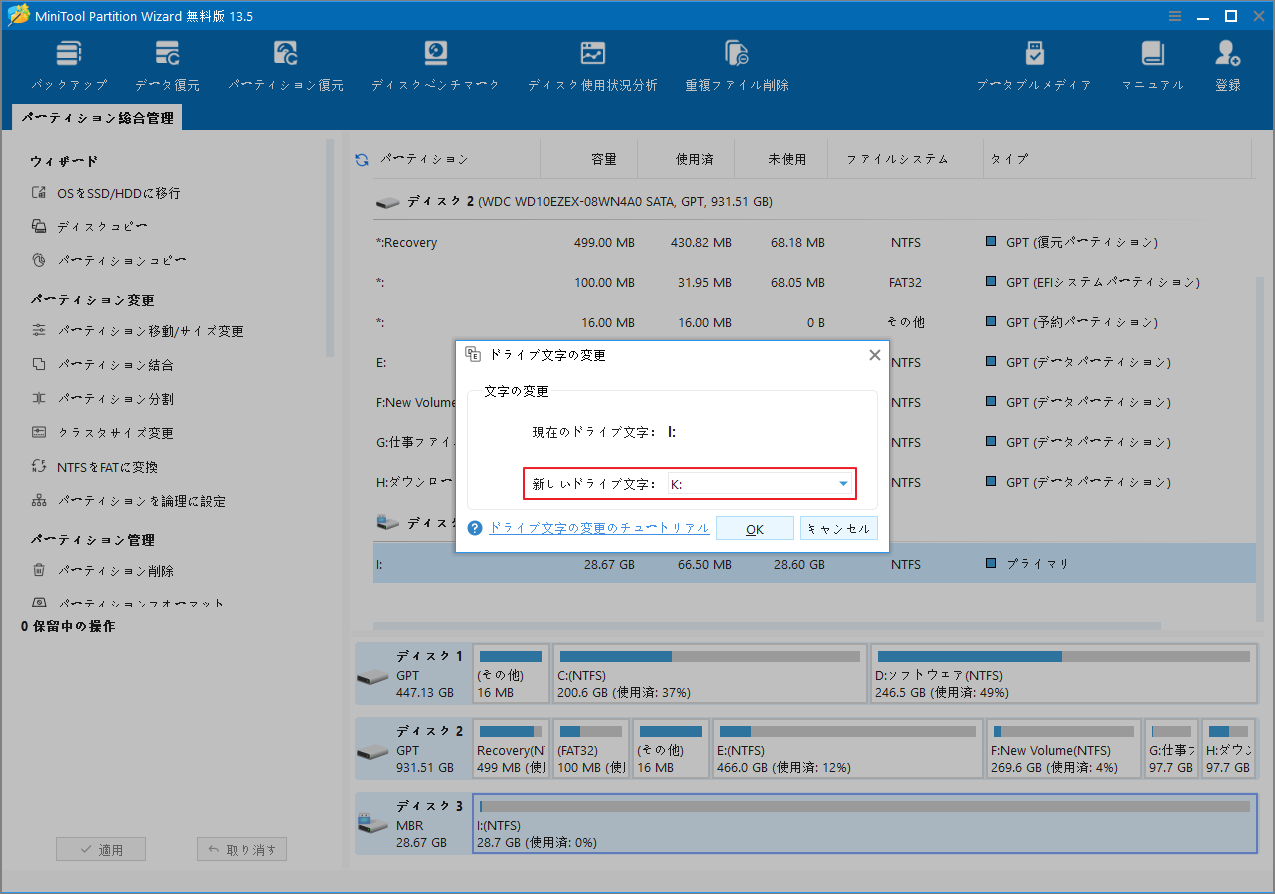Switch to the パーティション総合管理 tab
The image size is (1275, 894).
click(x=97, y=117)
